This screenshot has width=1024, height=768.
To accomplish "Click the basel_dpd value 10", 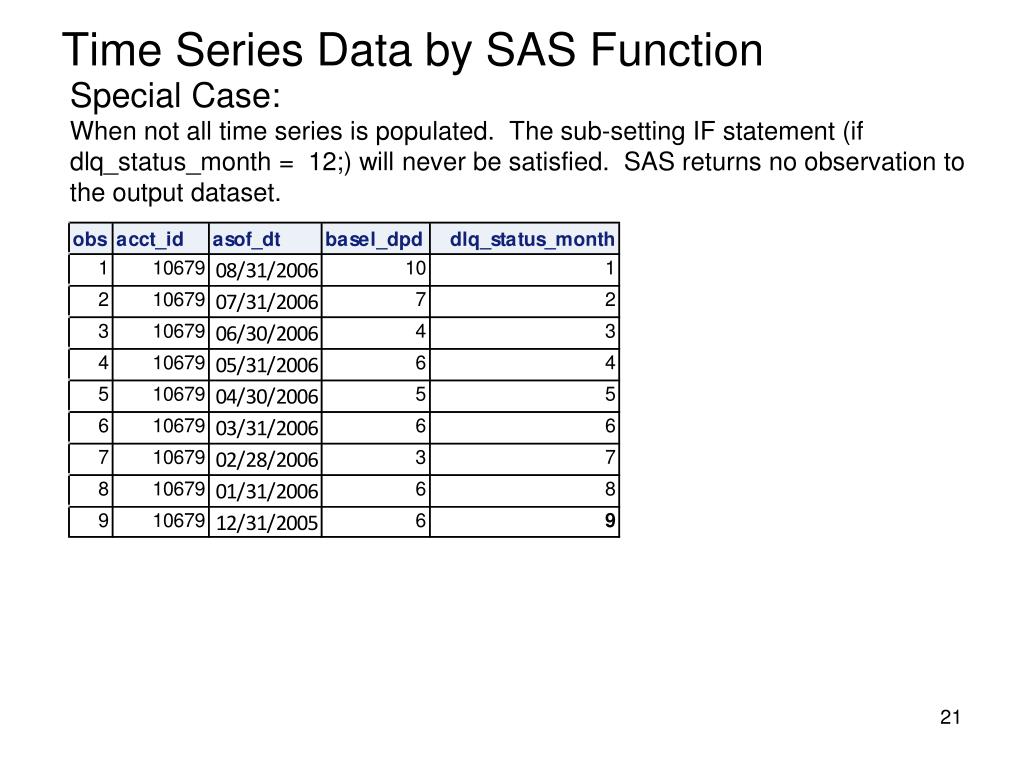I will coord(415,268).
